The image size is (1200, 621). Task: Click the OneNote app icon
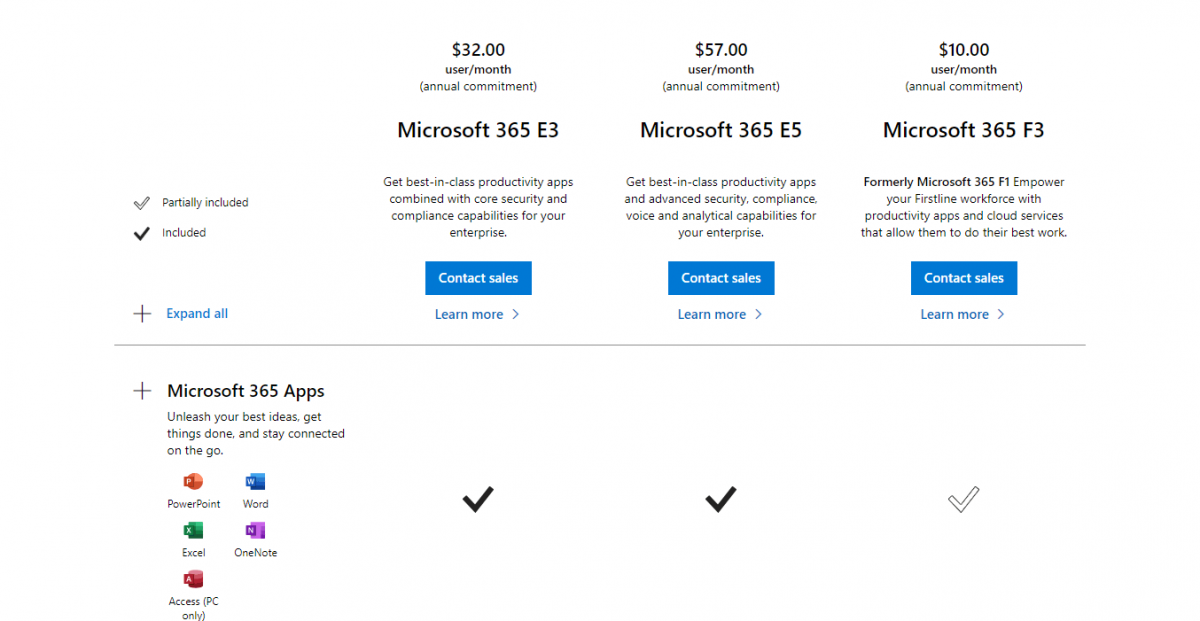pyautogui.click(x=254, y=528)
